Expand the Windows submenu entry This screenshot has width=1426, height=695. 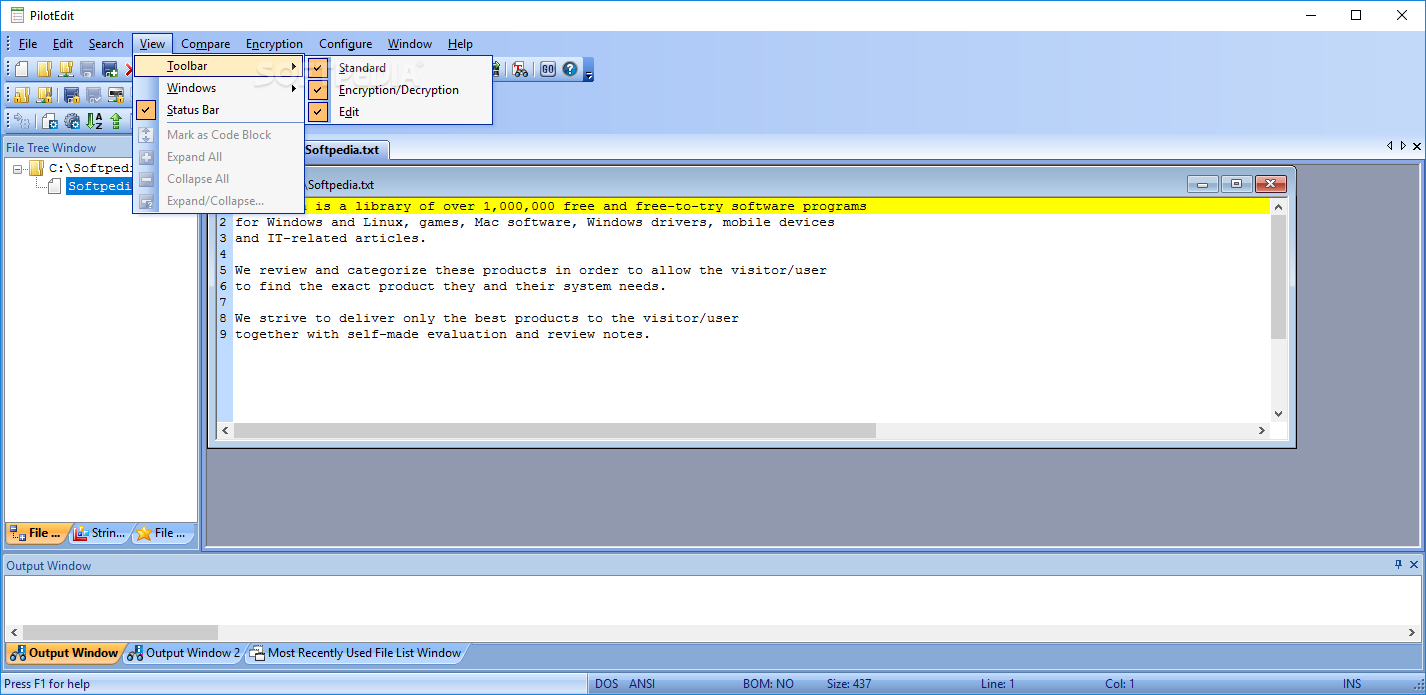[x=219, y=88]
